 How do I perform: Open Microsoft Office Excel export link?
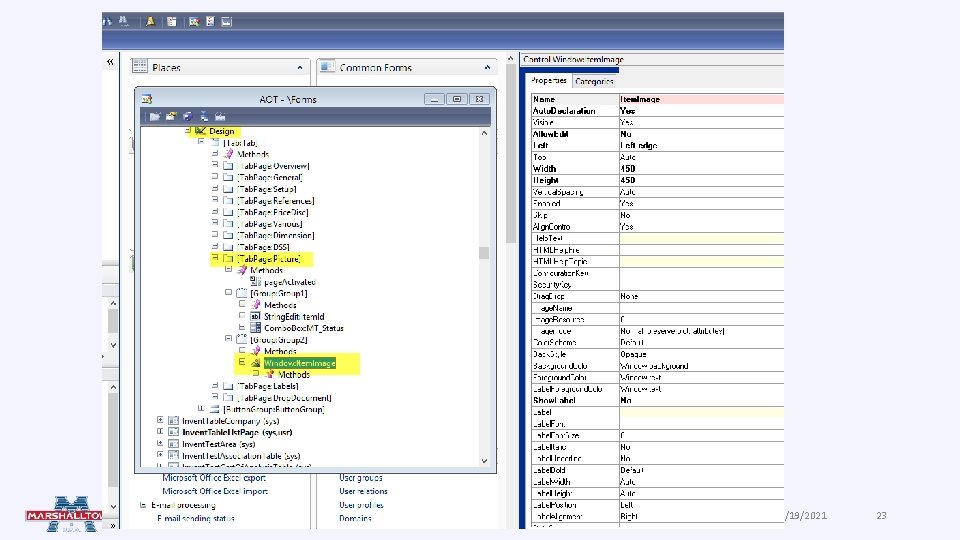click(214, 478)
